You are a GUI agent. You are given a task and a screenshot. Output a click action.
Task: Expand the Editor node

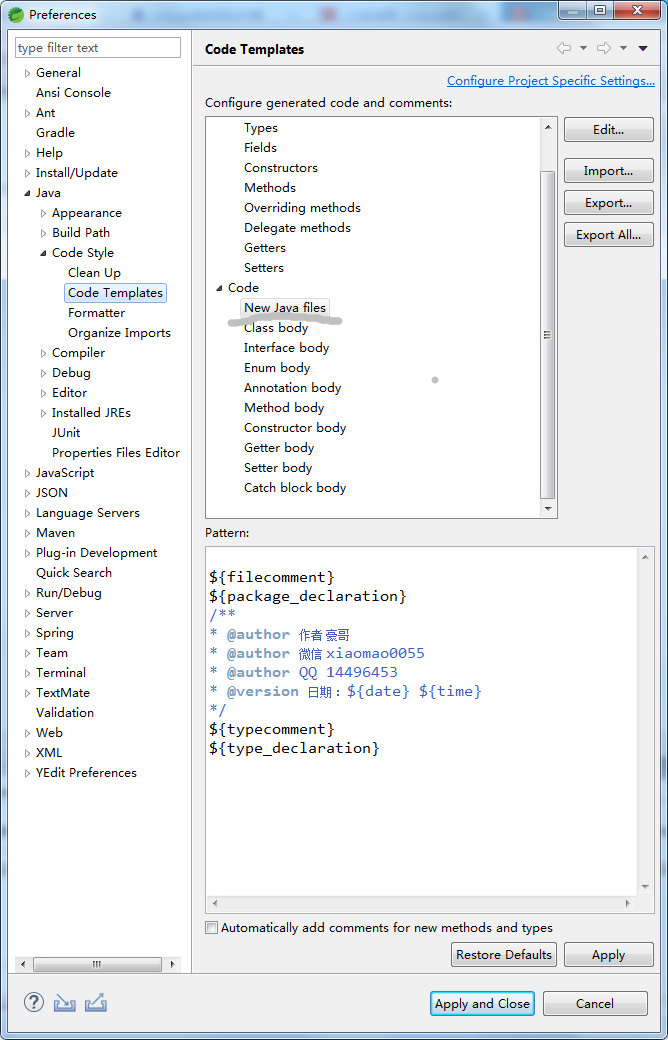point(43,393)
